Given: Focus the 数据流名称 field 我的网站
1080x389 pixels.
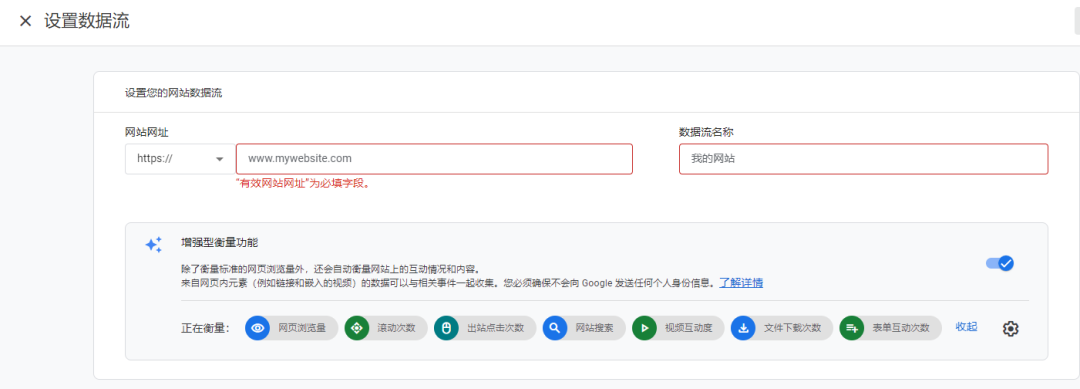Looking at the screenshot, I should click(x=864, y=158).
